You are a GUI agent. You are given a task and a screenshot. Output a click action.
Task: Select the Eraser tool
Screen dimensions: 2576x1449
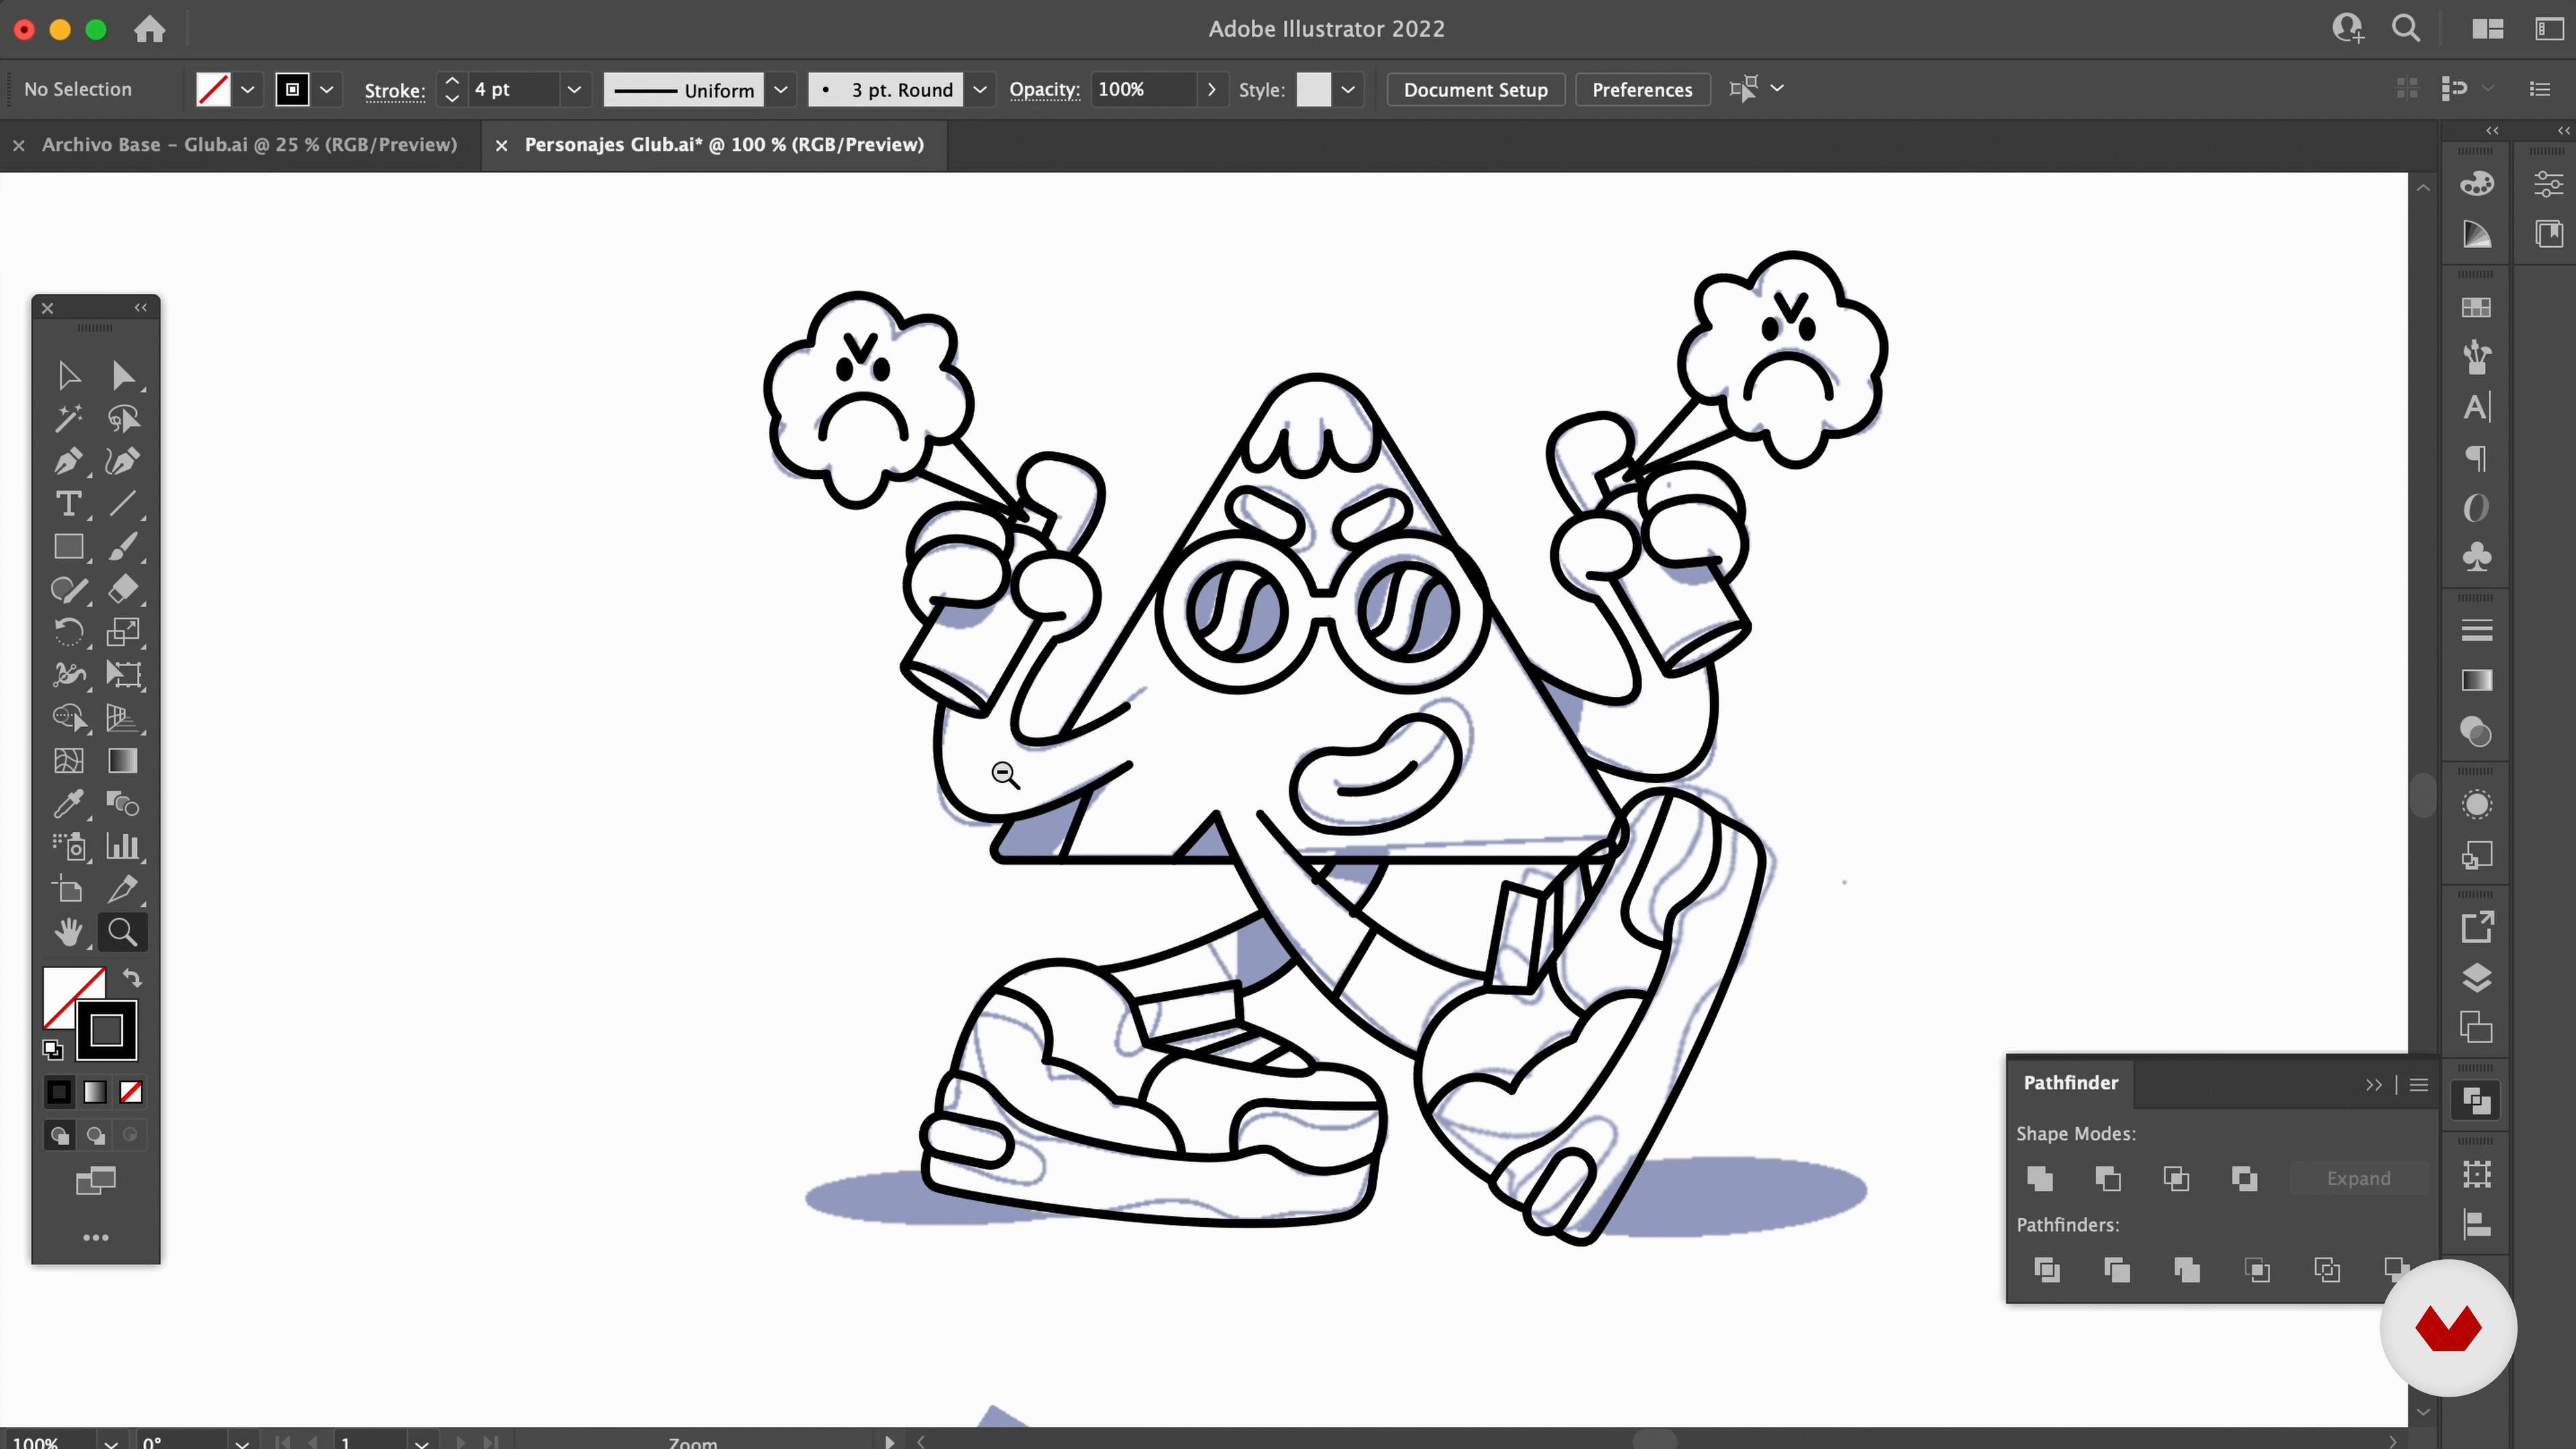[x=123, y=589]
